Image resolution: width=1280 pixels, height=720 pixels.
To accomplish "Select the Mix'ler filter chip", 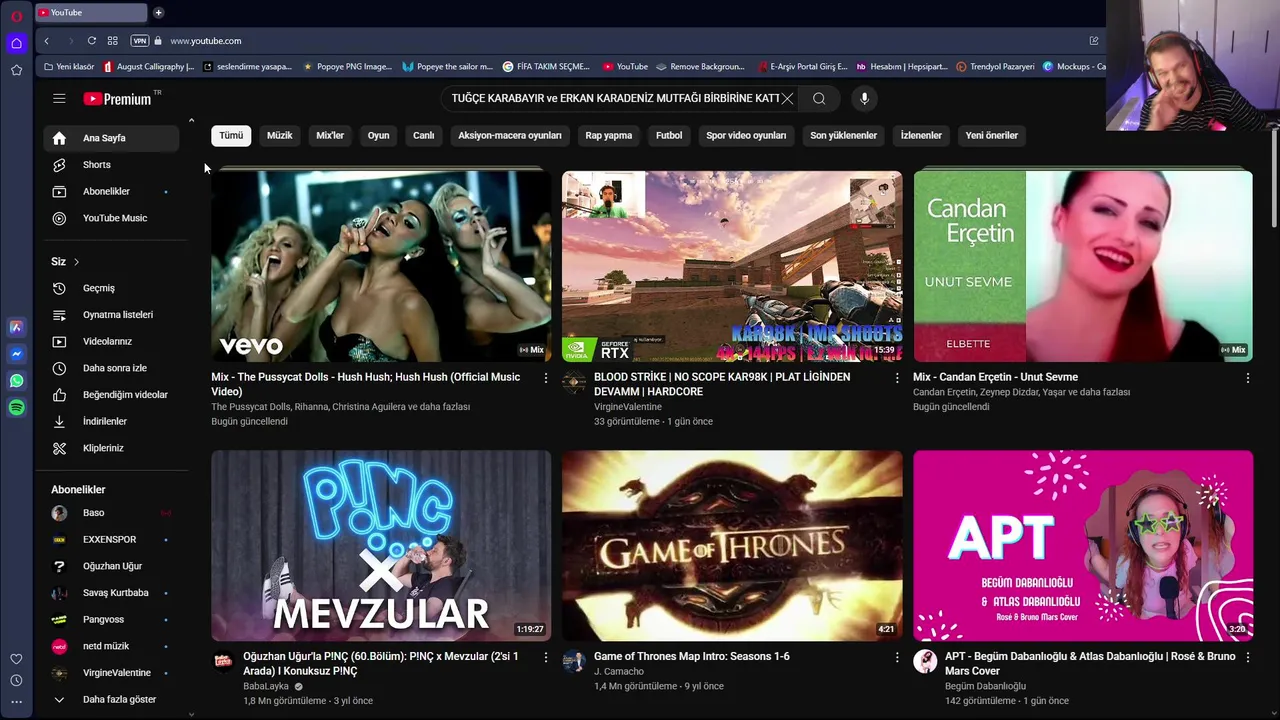I will click(330, 135).
